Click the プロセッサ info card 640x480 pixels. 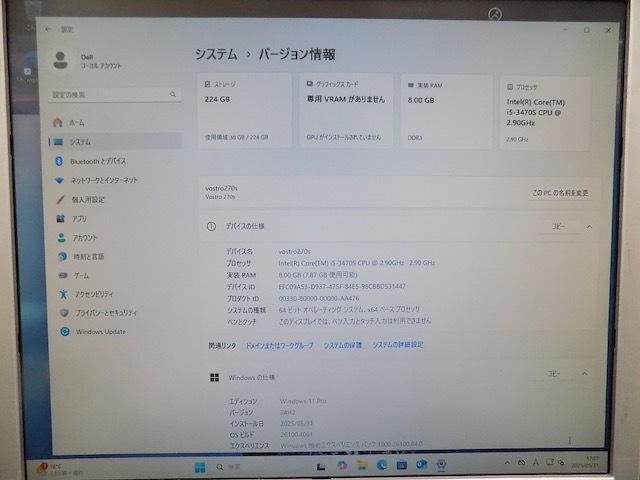(x=544, y=113)
